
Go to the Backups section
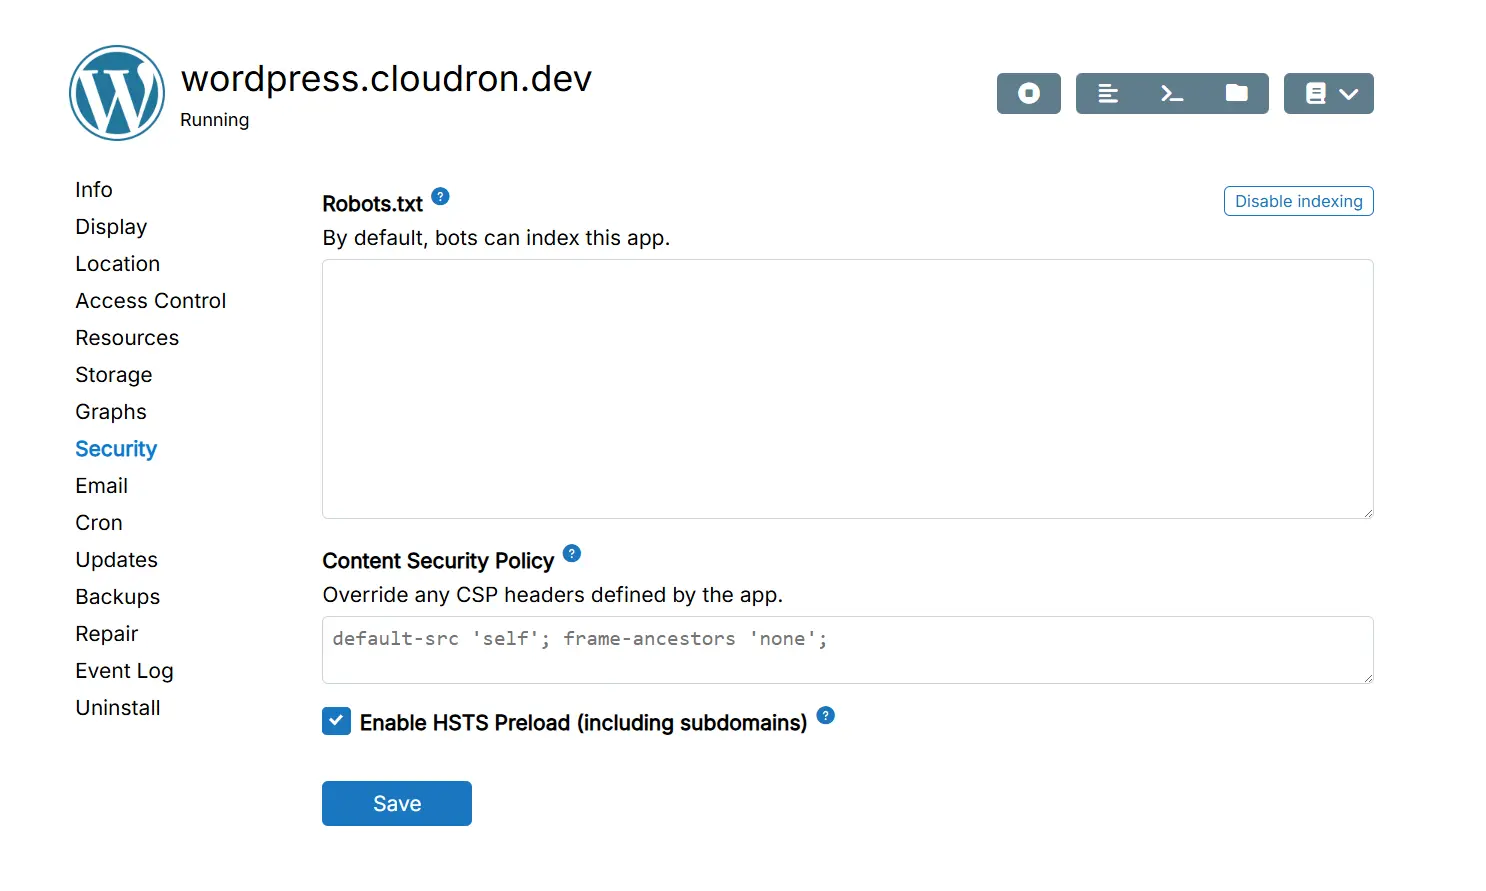pyautogui.click(x=118, y=597)
